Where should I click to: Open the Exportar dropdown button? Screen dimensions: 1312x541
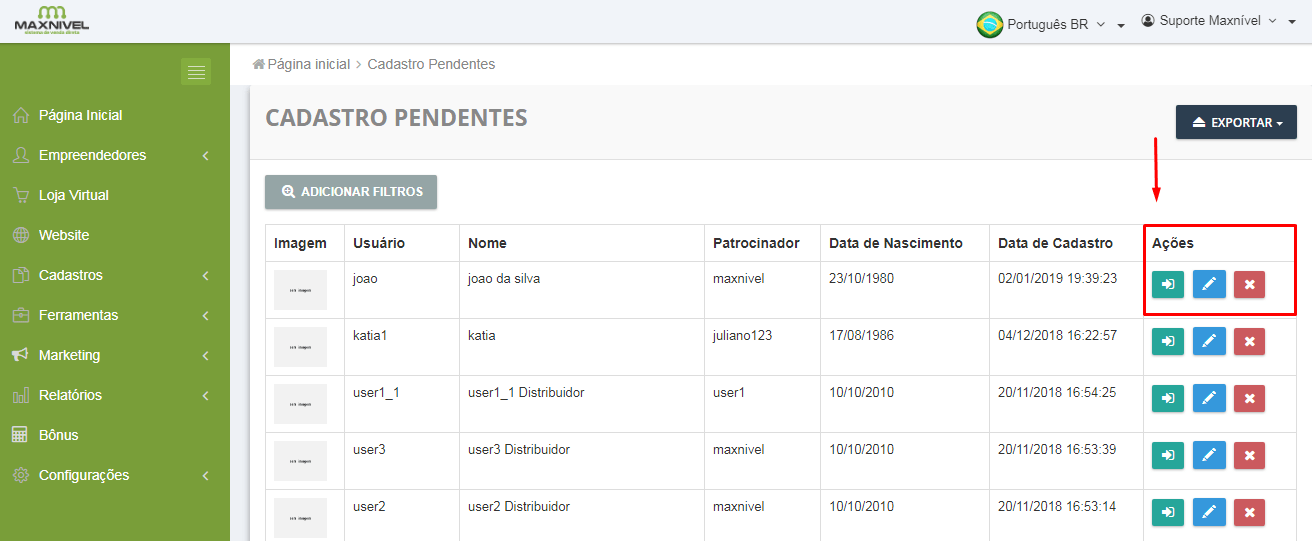point(1236,123)
